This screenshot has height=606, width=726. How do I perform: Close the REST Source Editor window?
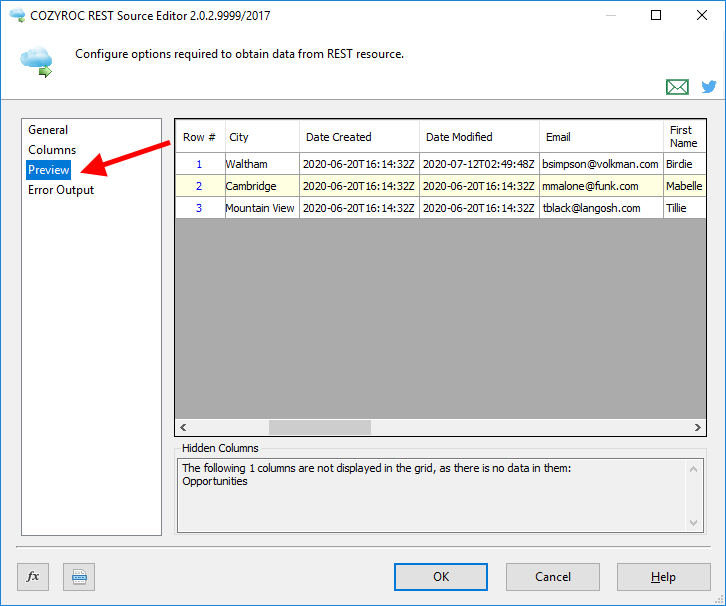(701, 15)
